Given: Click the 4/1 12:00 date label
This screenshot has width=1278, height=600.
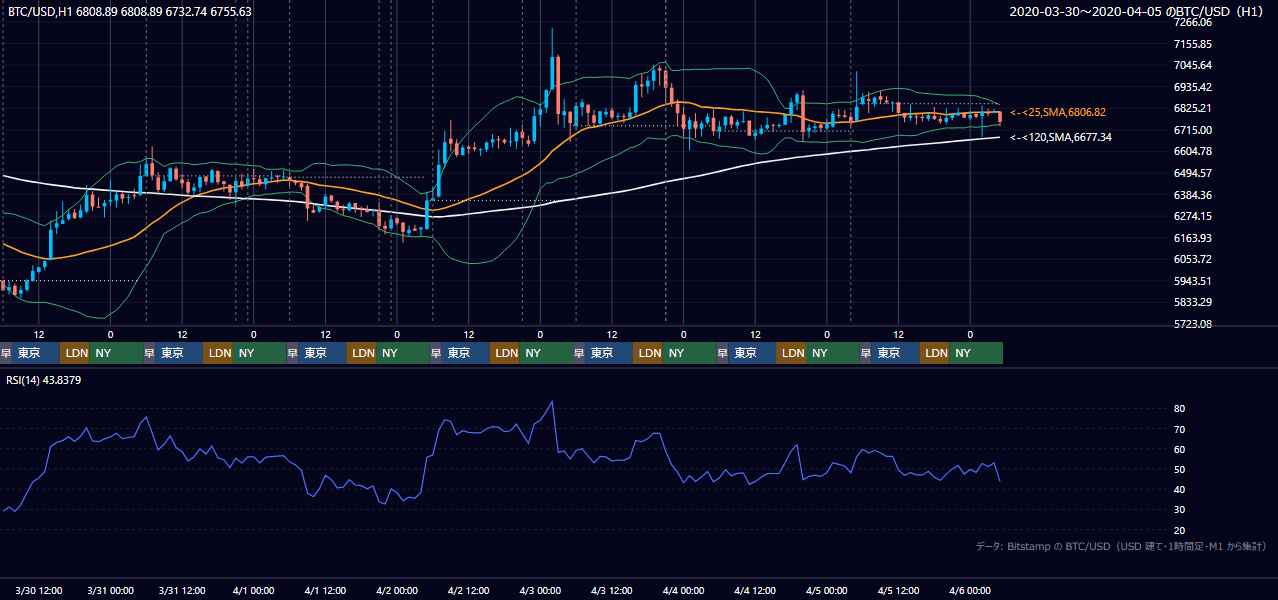Looking at the screenshot, I should click(x=325, y=590).
